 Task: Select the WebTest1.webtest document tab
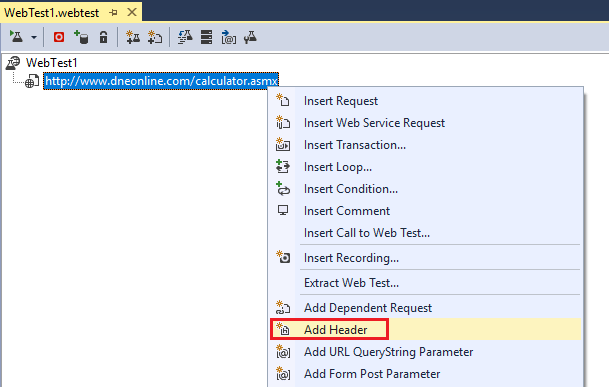52,12
